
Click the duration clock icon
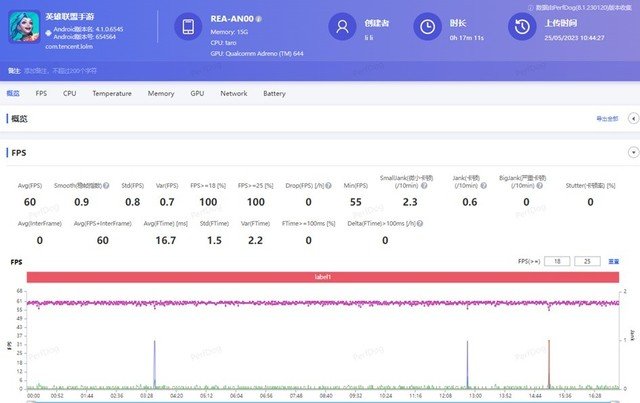coord(427,27)
